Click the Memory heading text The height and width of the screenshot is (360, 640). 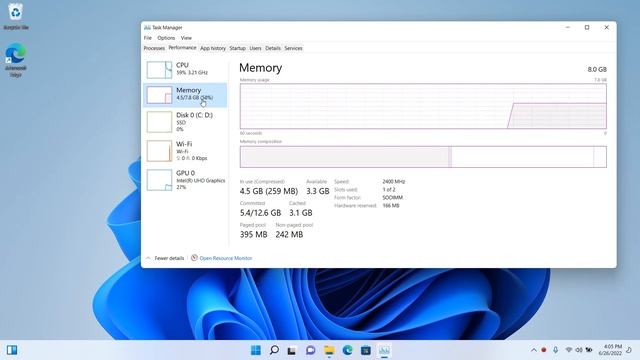tap(260, 68)
